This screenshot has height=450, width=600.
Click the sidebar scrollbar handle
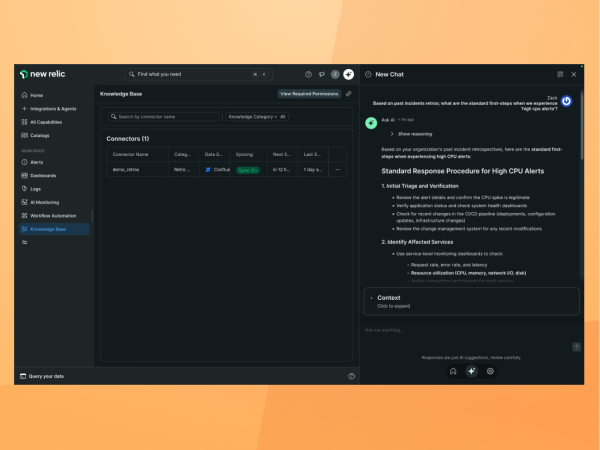click(x=92, y=215)
